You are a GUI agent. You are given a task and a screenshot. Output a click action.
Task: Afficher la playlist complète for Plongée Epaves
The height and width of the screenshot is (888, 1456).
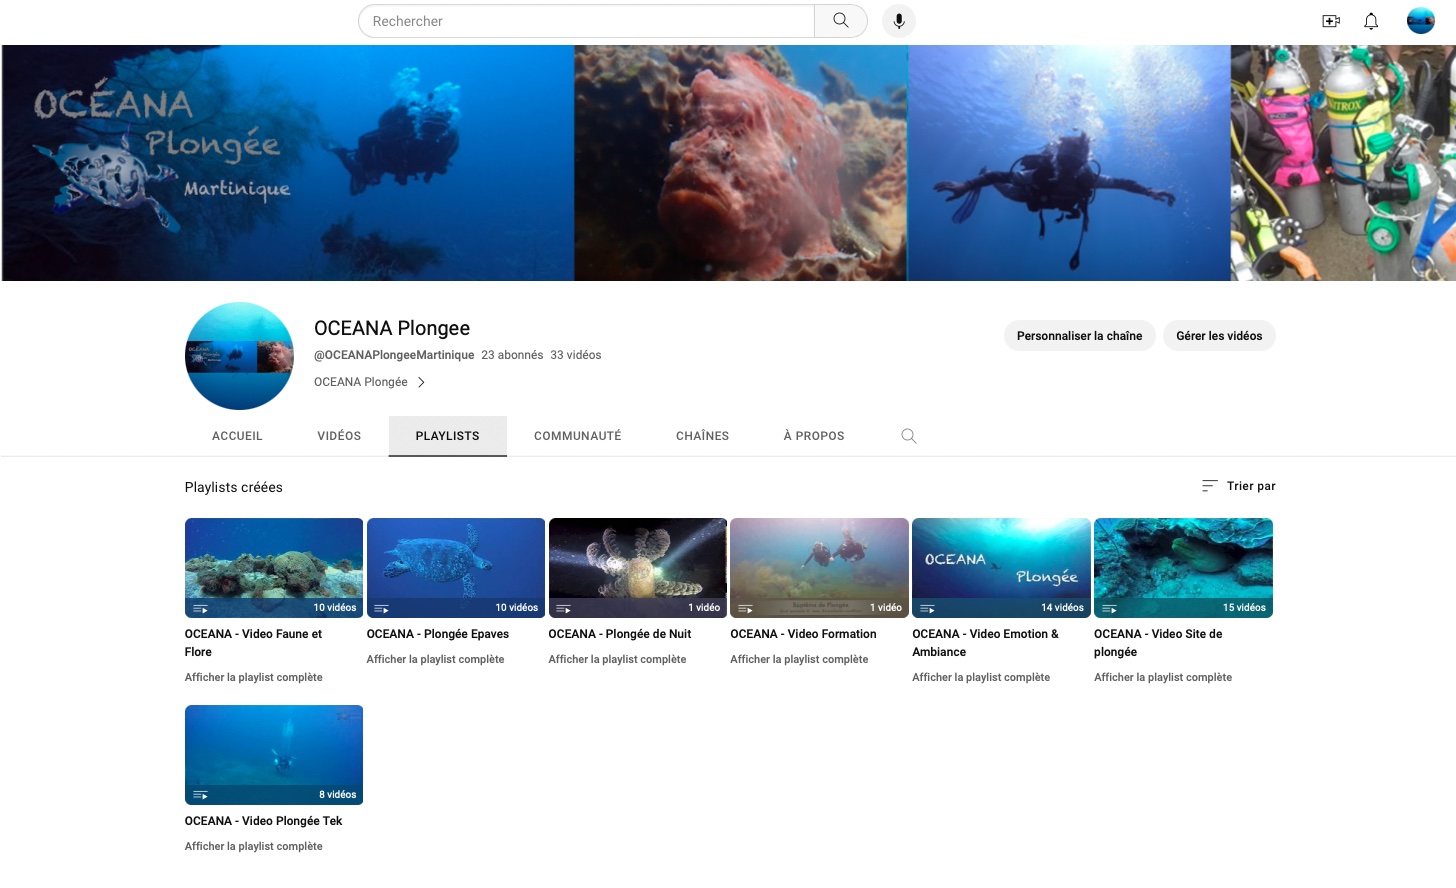[x=436, y=659]
